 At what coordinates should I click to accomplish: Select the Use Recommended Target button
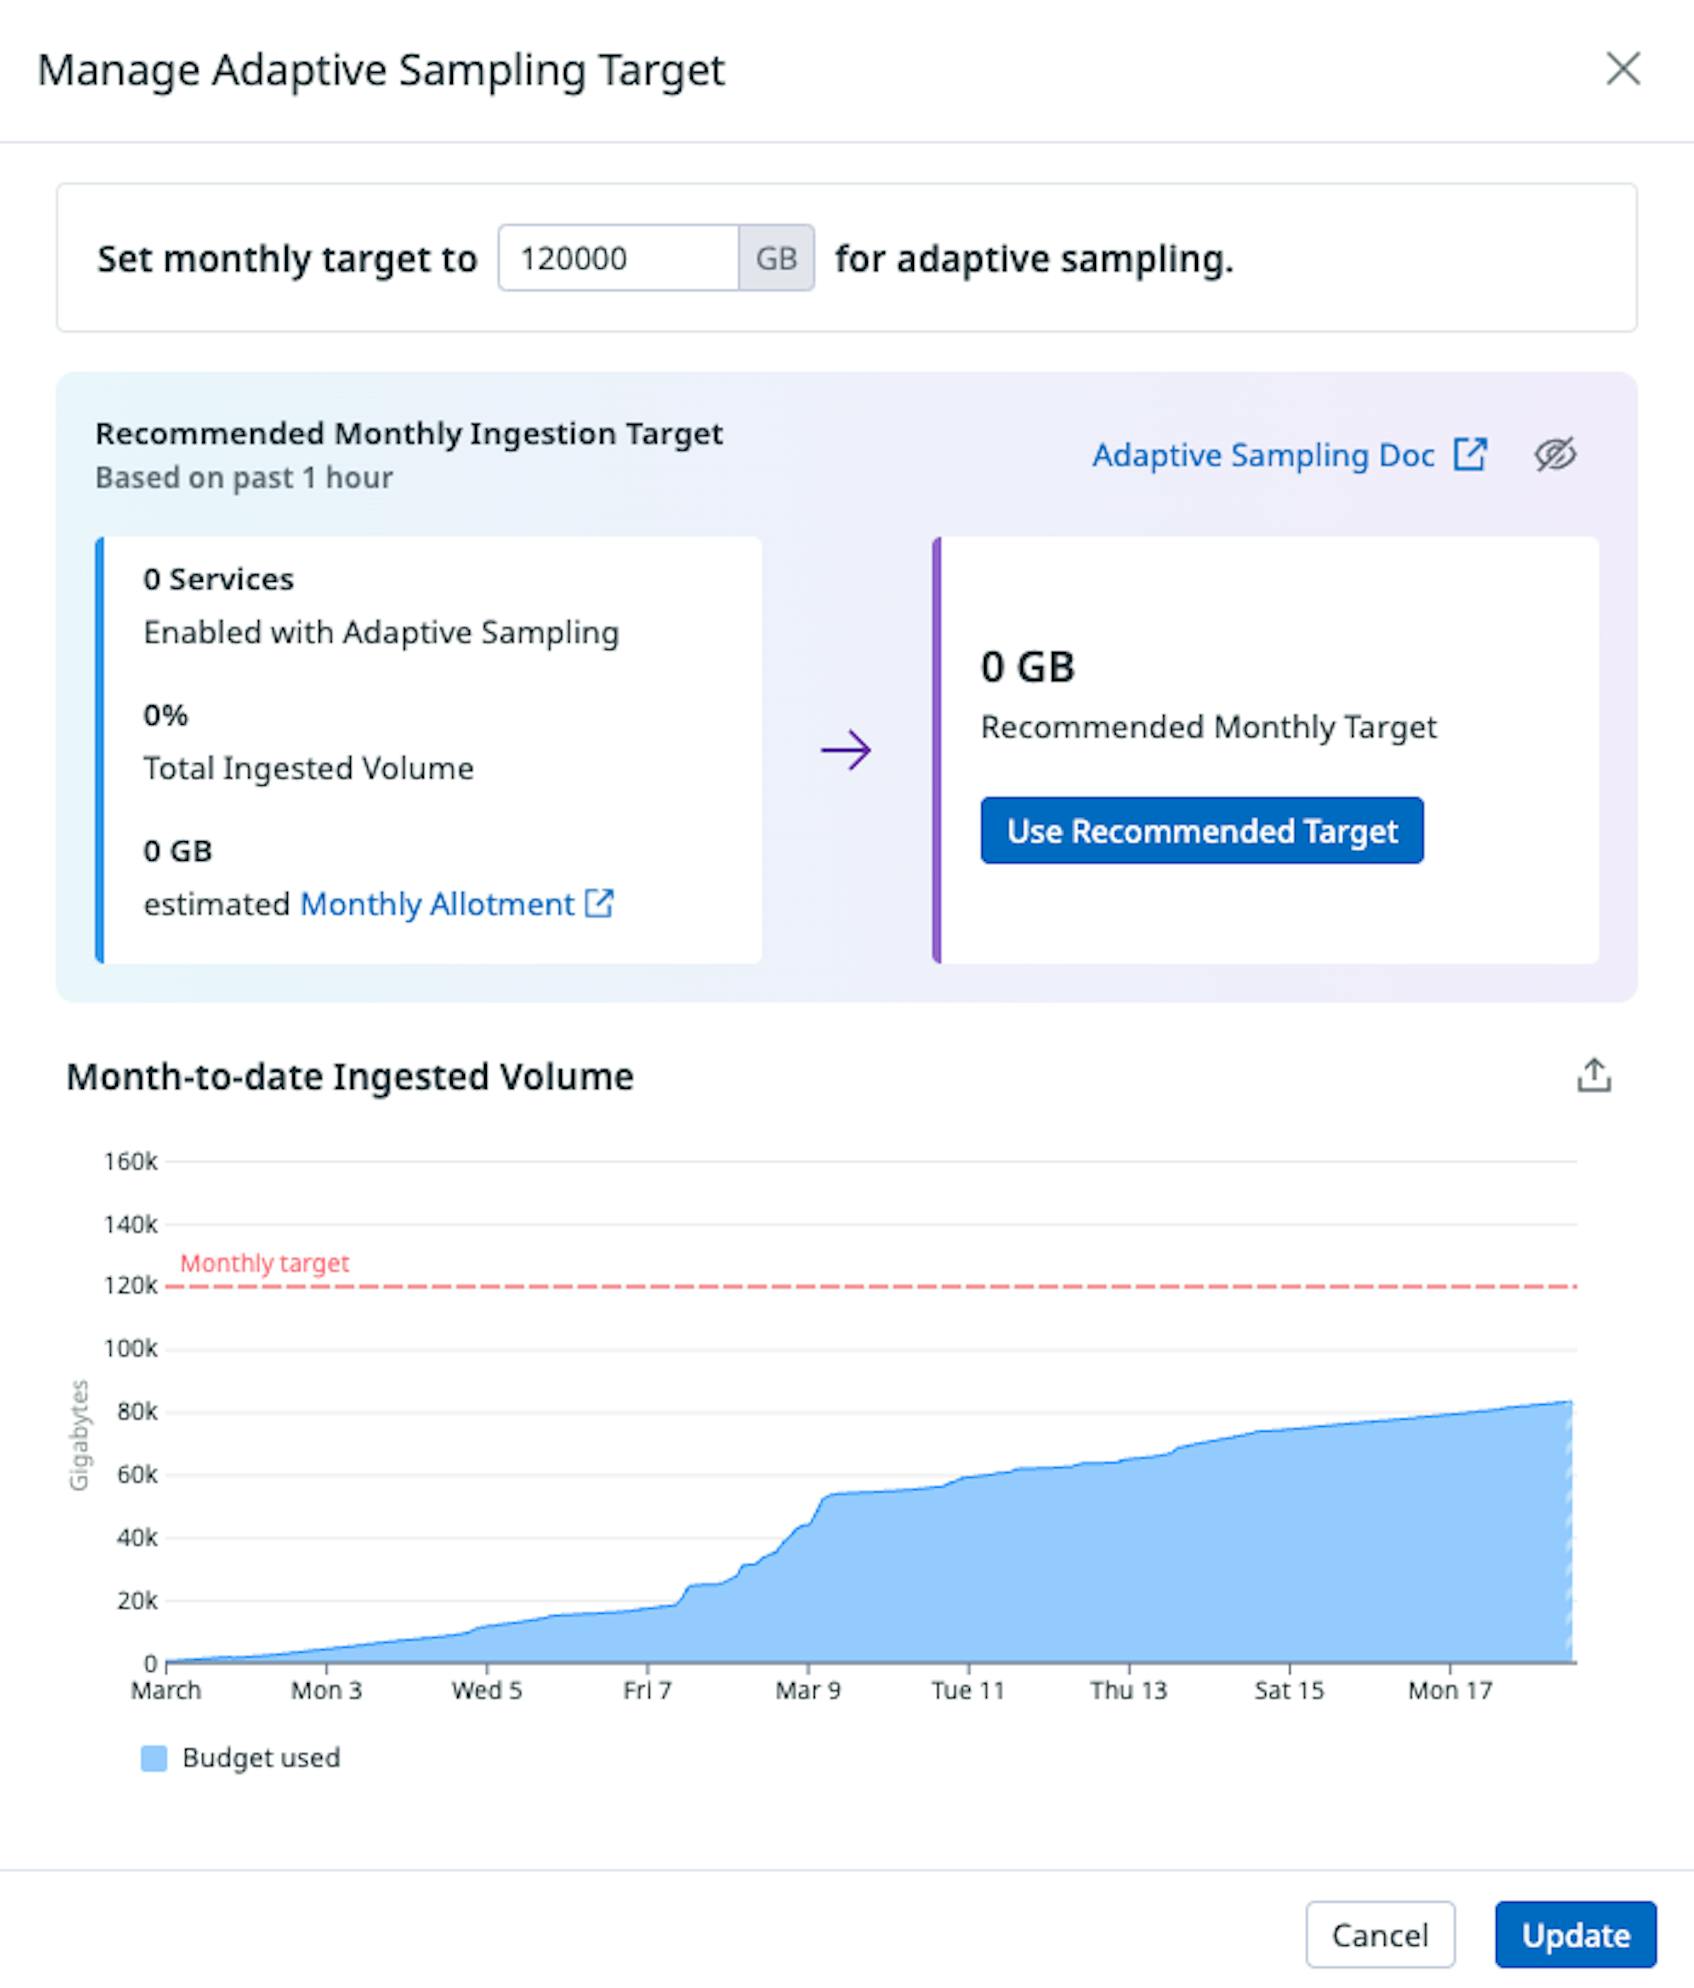(x=1201, y=831)
